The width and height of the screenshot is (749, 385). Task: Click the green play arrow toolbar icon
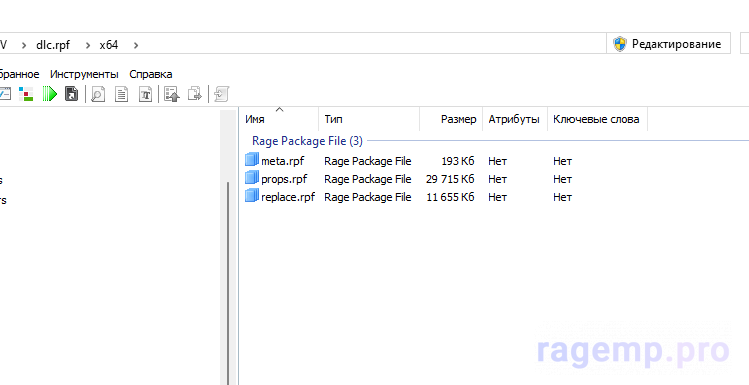click(50, 94)
